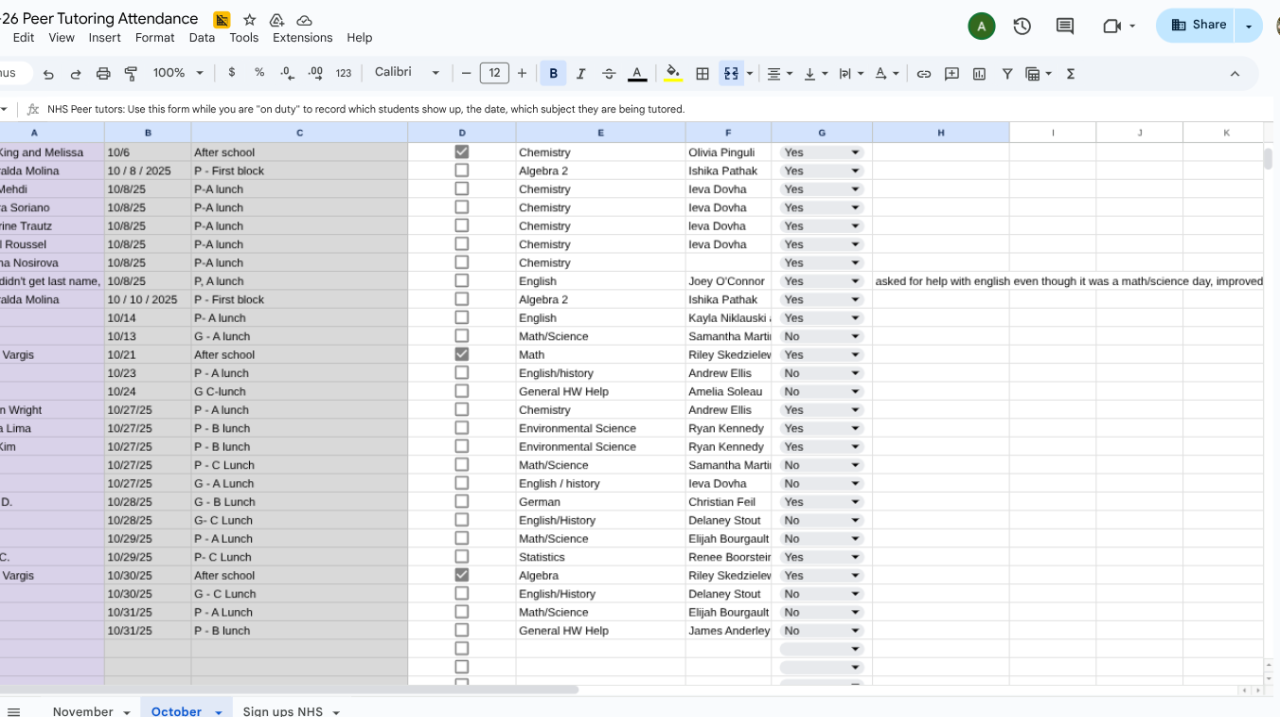Open the Calibri font dropdown
Viewport: 1280px width, 717px height.
[x=407, y=73]
